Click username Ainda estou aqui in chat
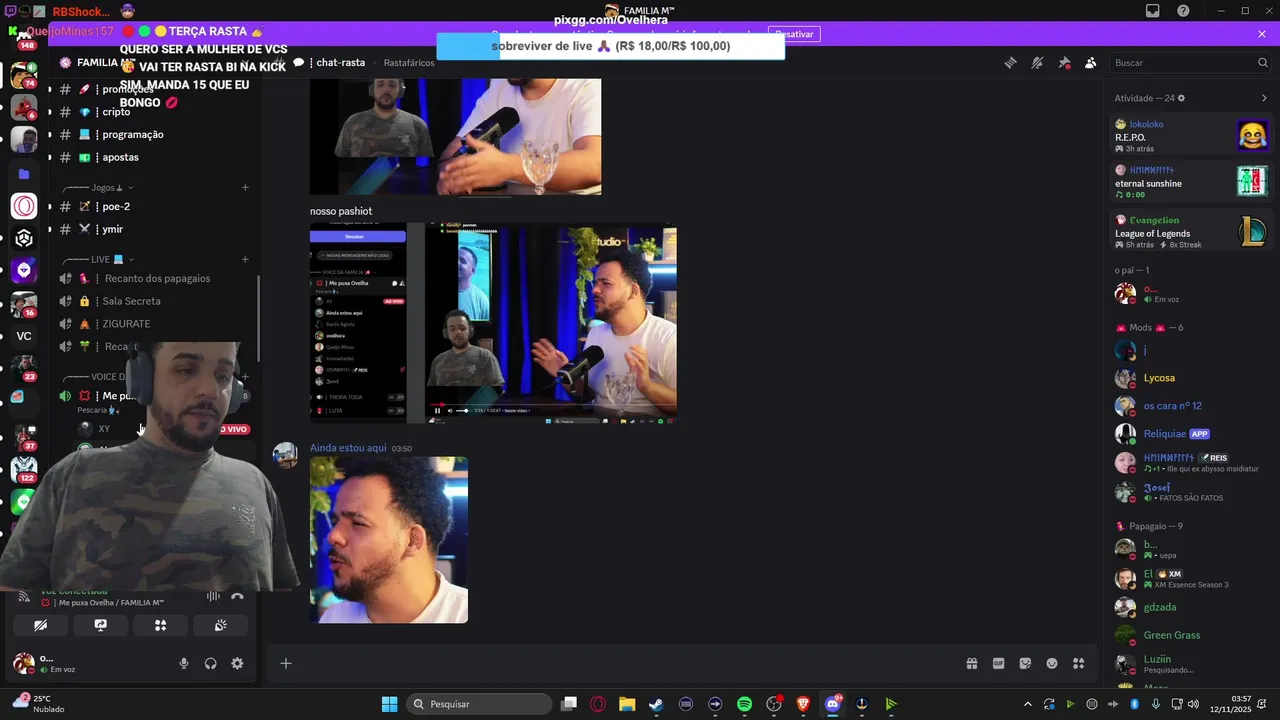 pyautogui.click(x=348, y=448)
